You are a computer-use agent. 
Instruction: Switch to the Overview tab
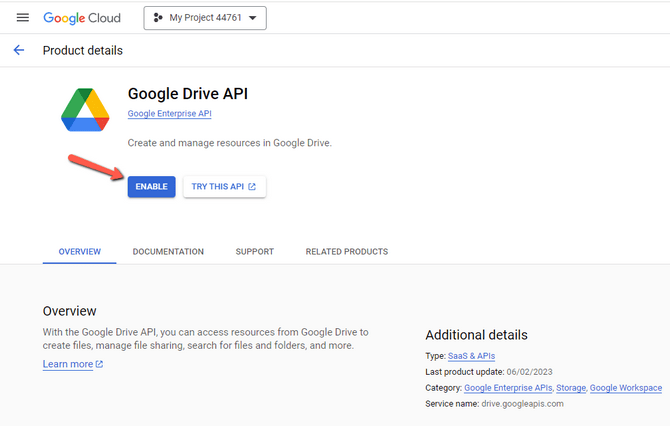pyautogui.click(x=79, y=252)
